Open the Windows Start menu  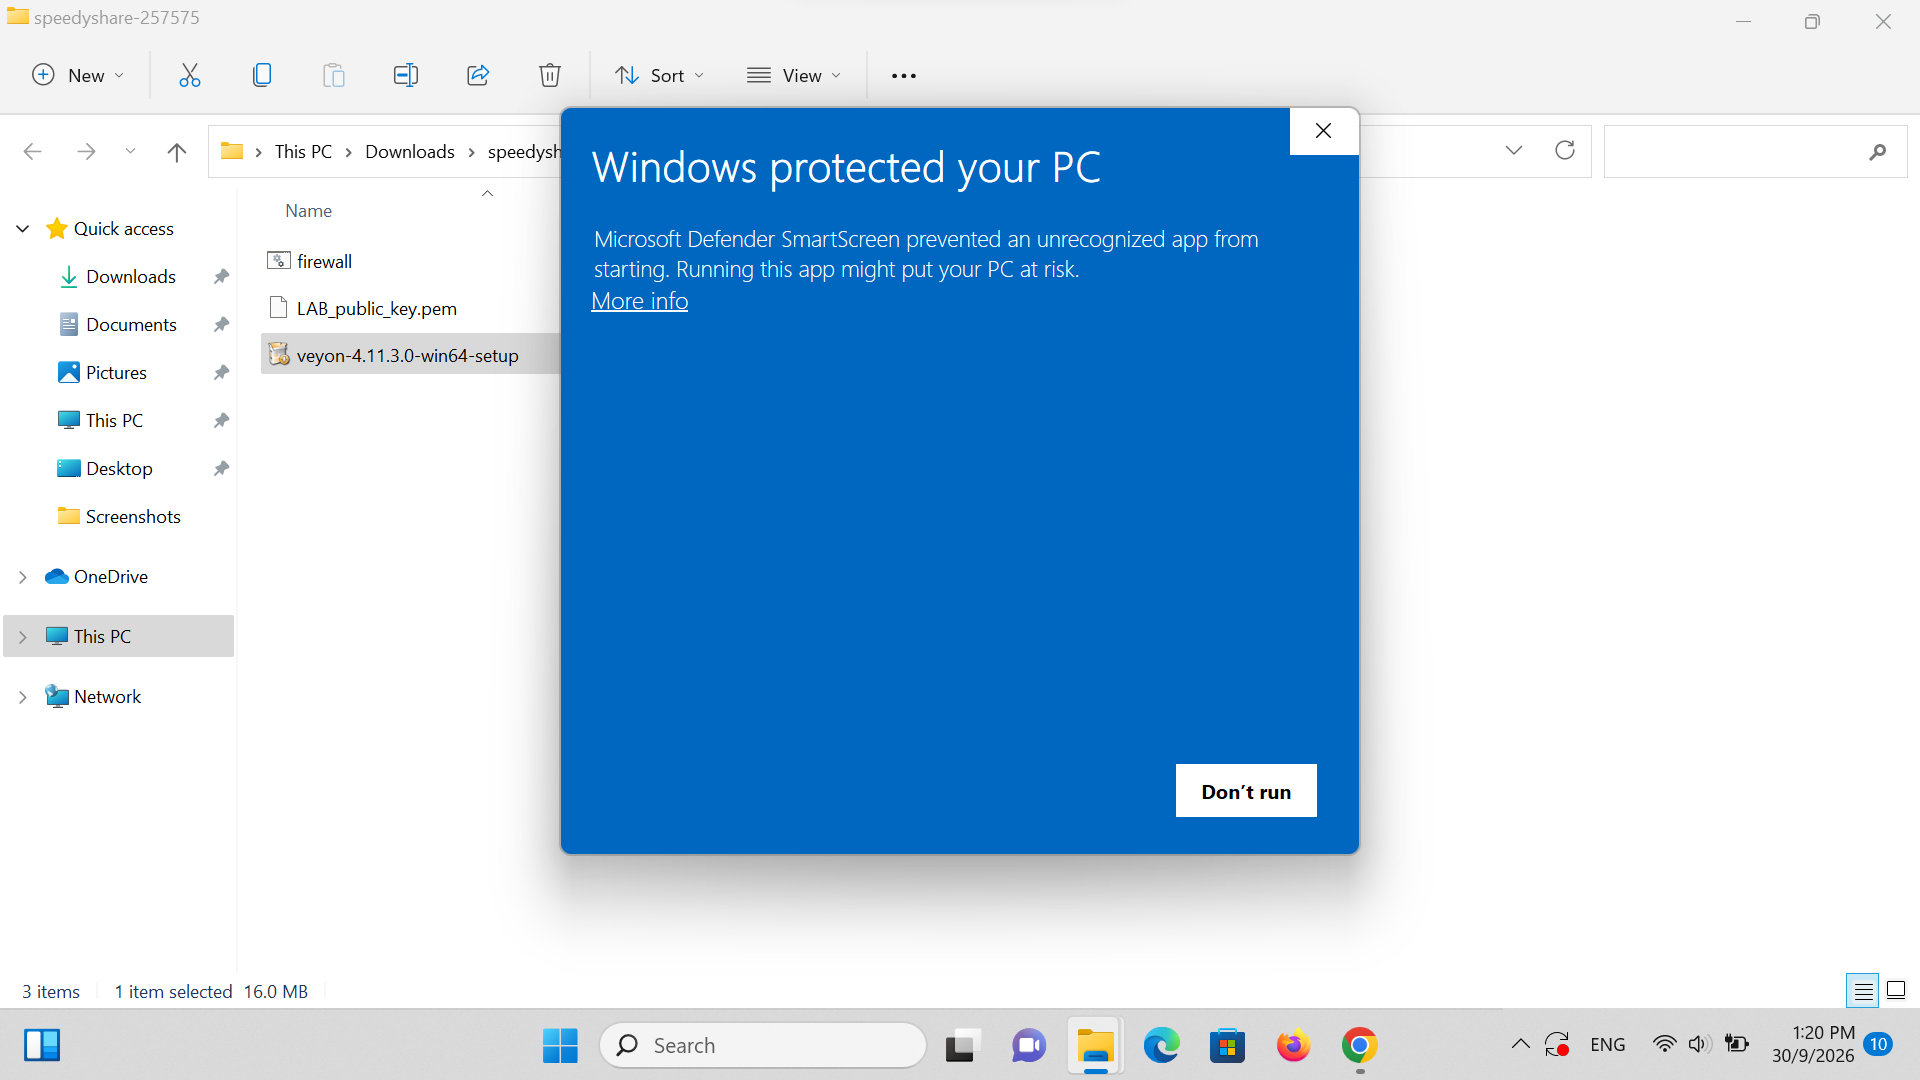tap(560, 1046)
